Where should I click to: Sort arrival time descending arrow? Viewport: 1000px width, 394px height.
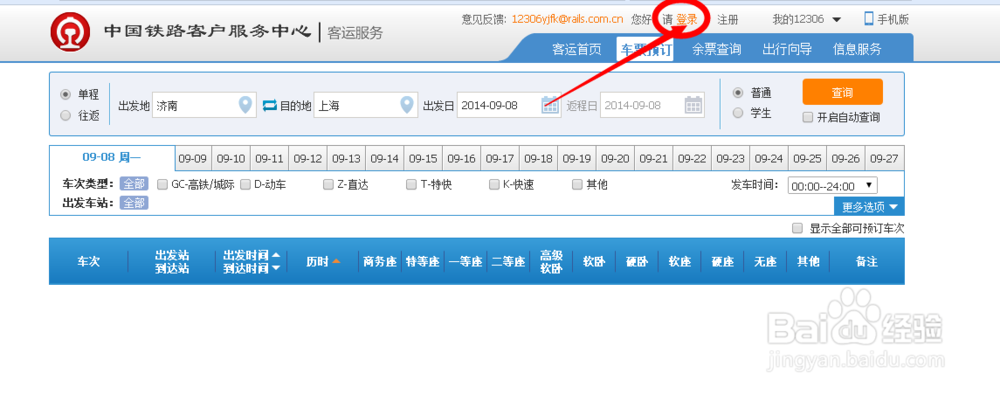pyautogui.click(x=276, y=268)
